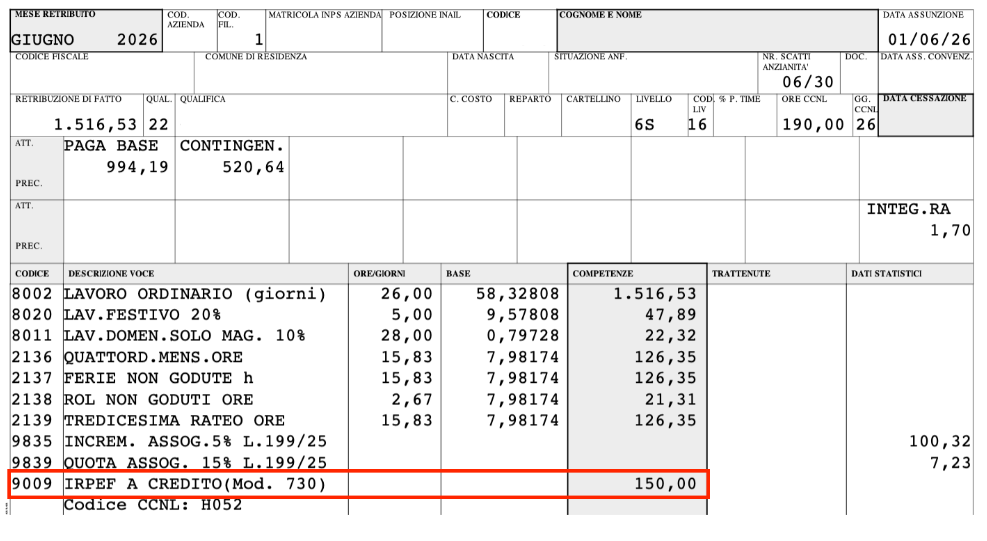The width and height of the screenshot is (987, 541).
Task: Click row code 8020
Action: [x=32, y=315]
